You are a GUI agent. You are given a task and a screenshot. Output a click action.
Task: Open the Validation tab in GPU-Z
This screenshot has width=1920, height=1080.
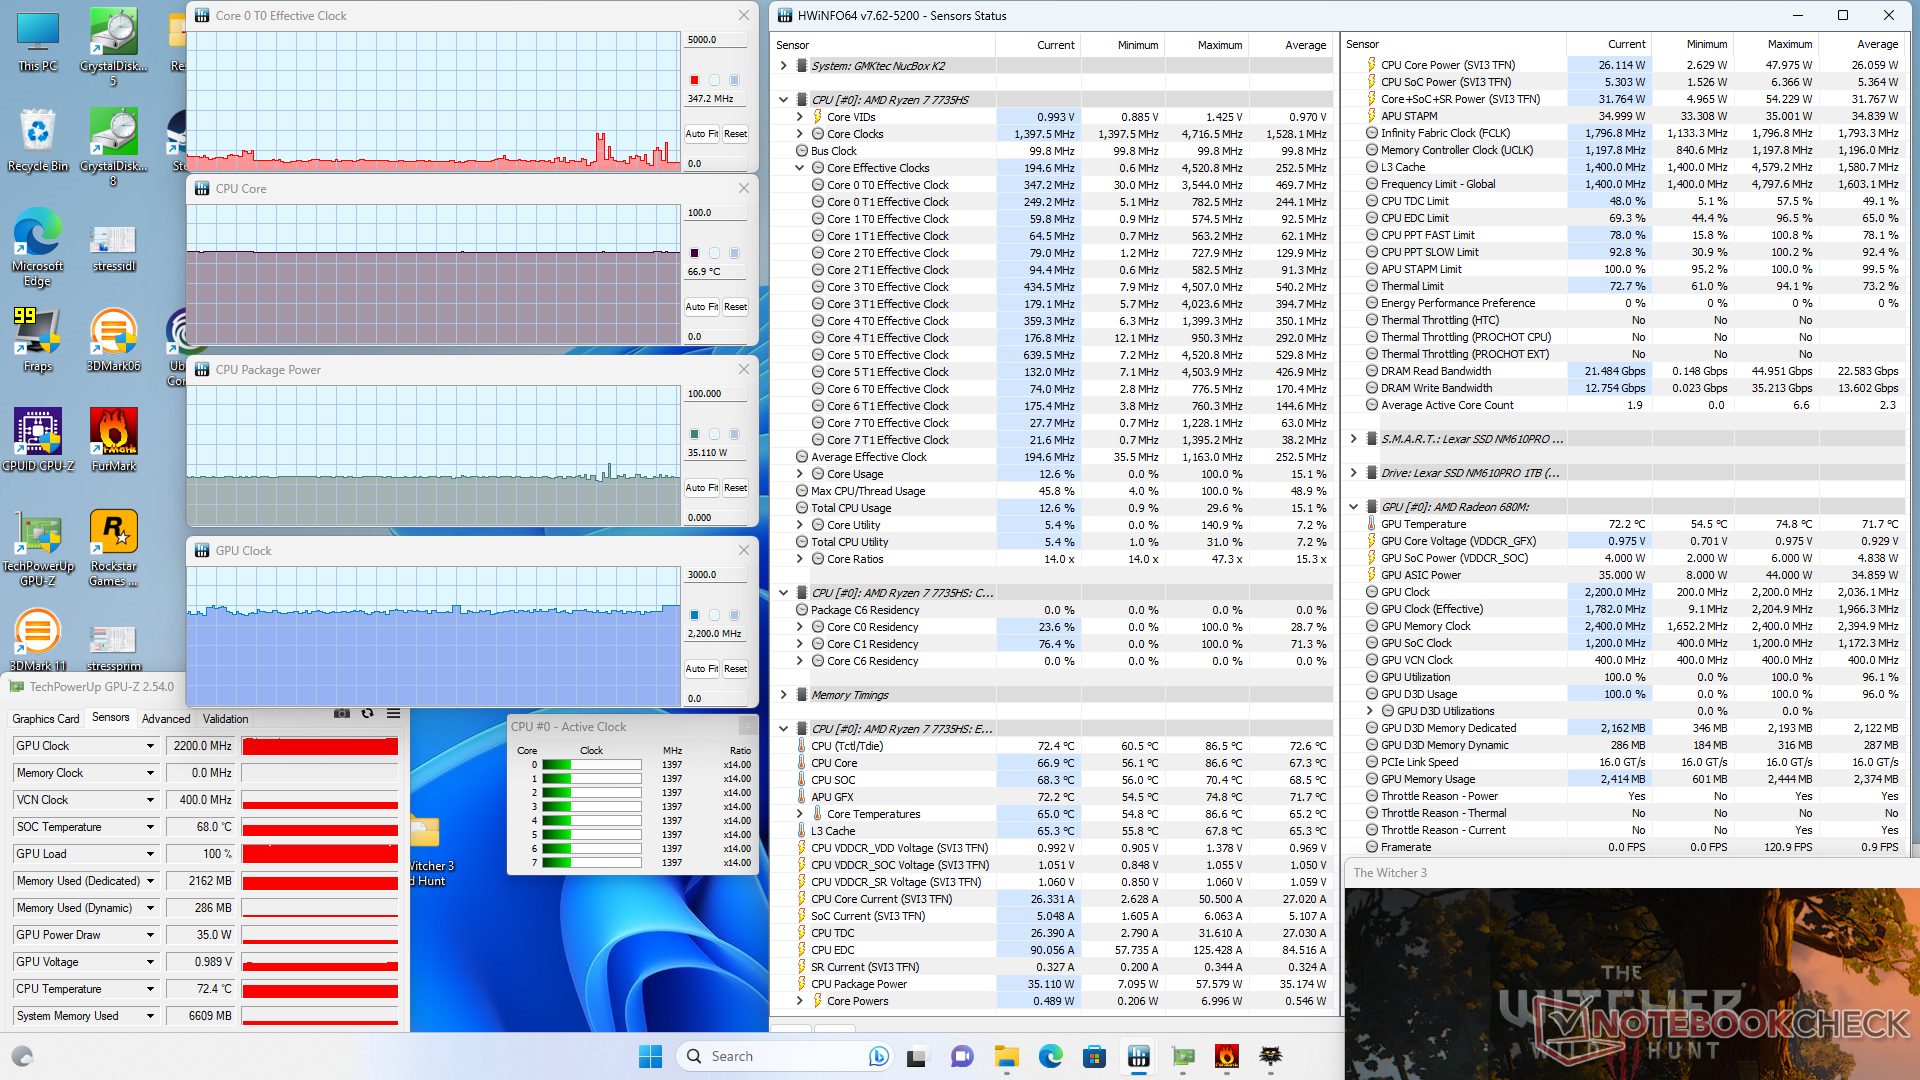226,719
